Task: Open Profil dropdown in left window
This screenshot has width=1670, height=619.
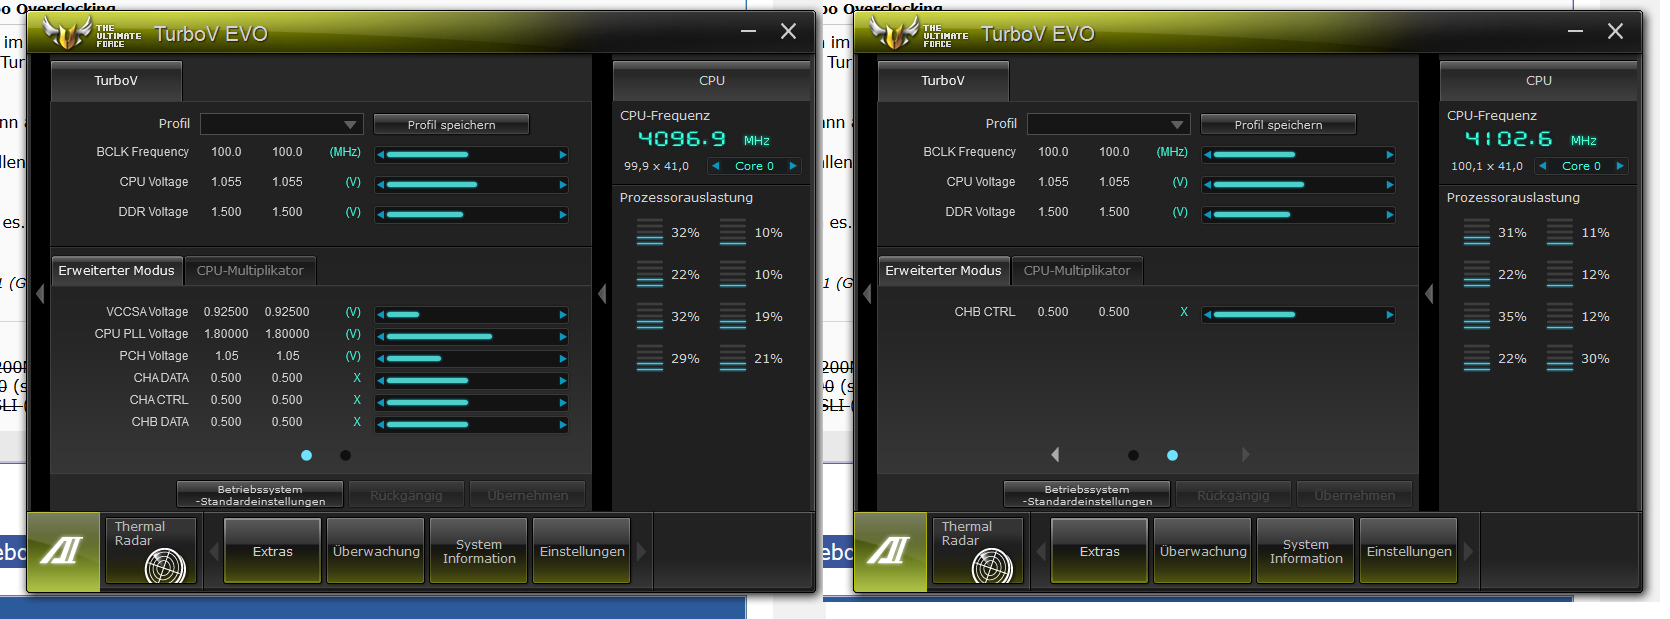Action: click(x=281, y=124)
